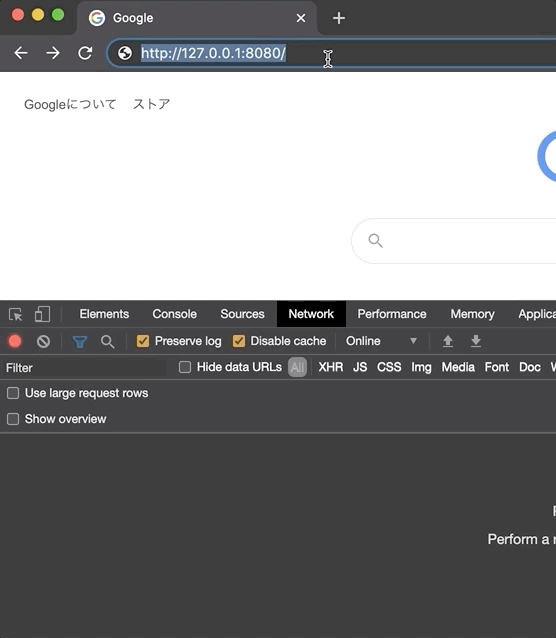Open the Application tab
This screenshot has width=556, height=638.
click(x=536, y=314)
